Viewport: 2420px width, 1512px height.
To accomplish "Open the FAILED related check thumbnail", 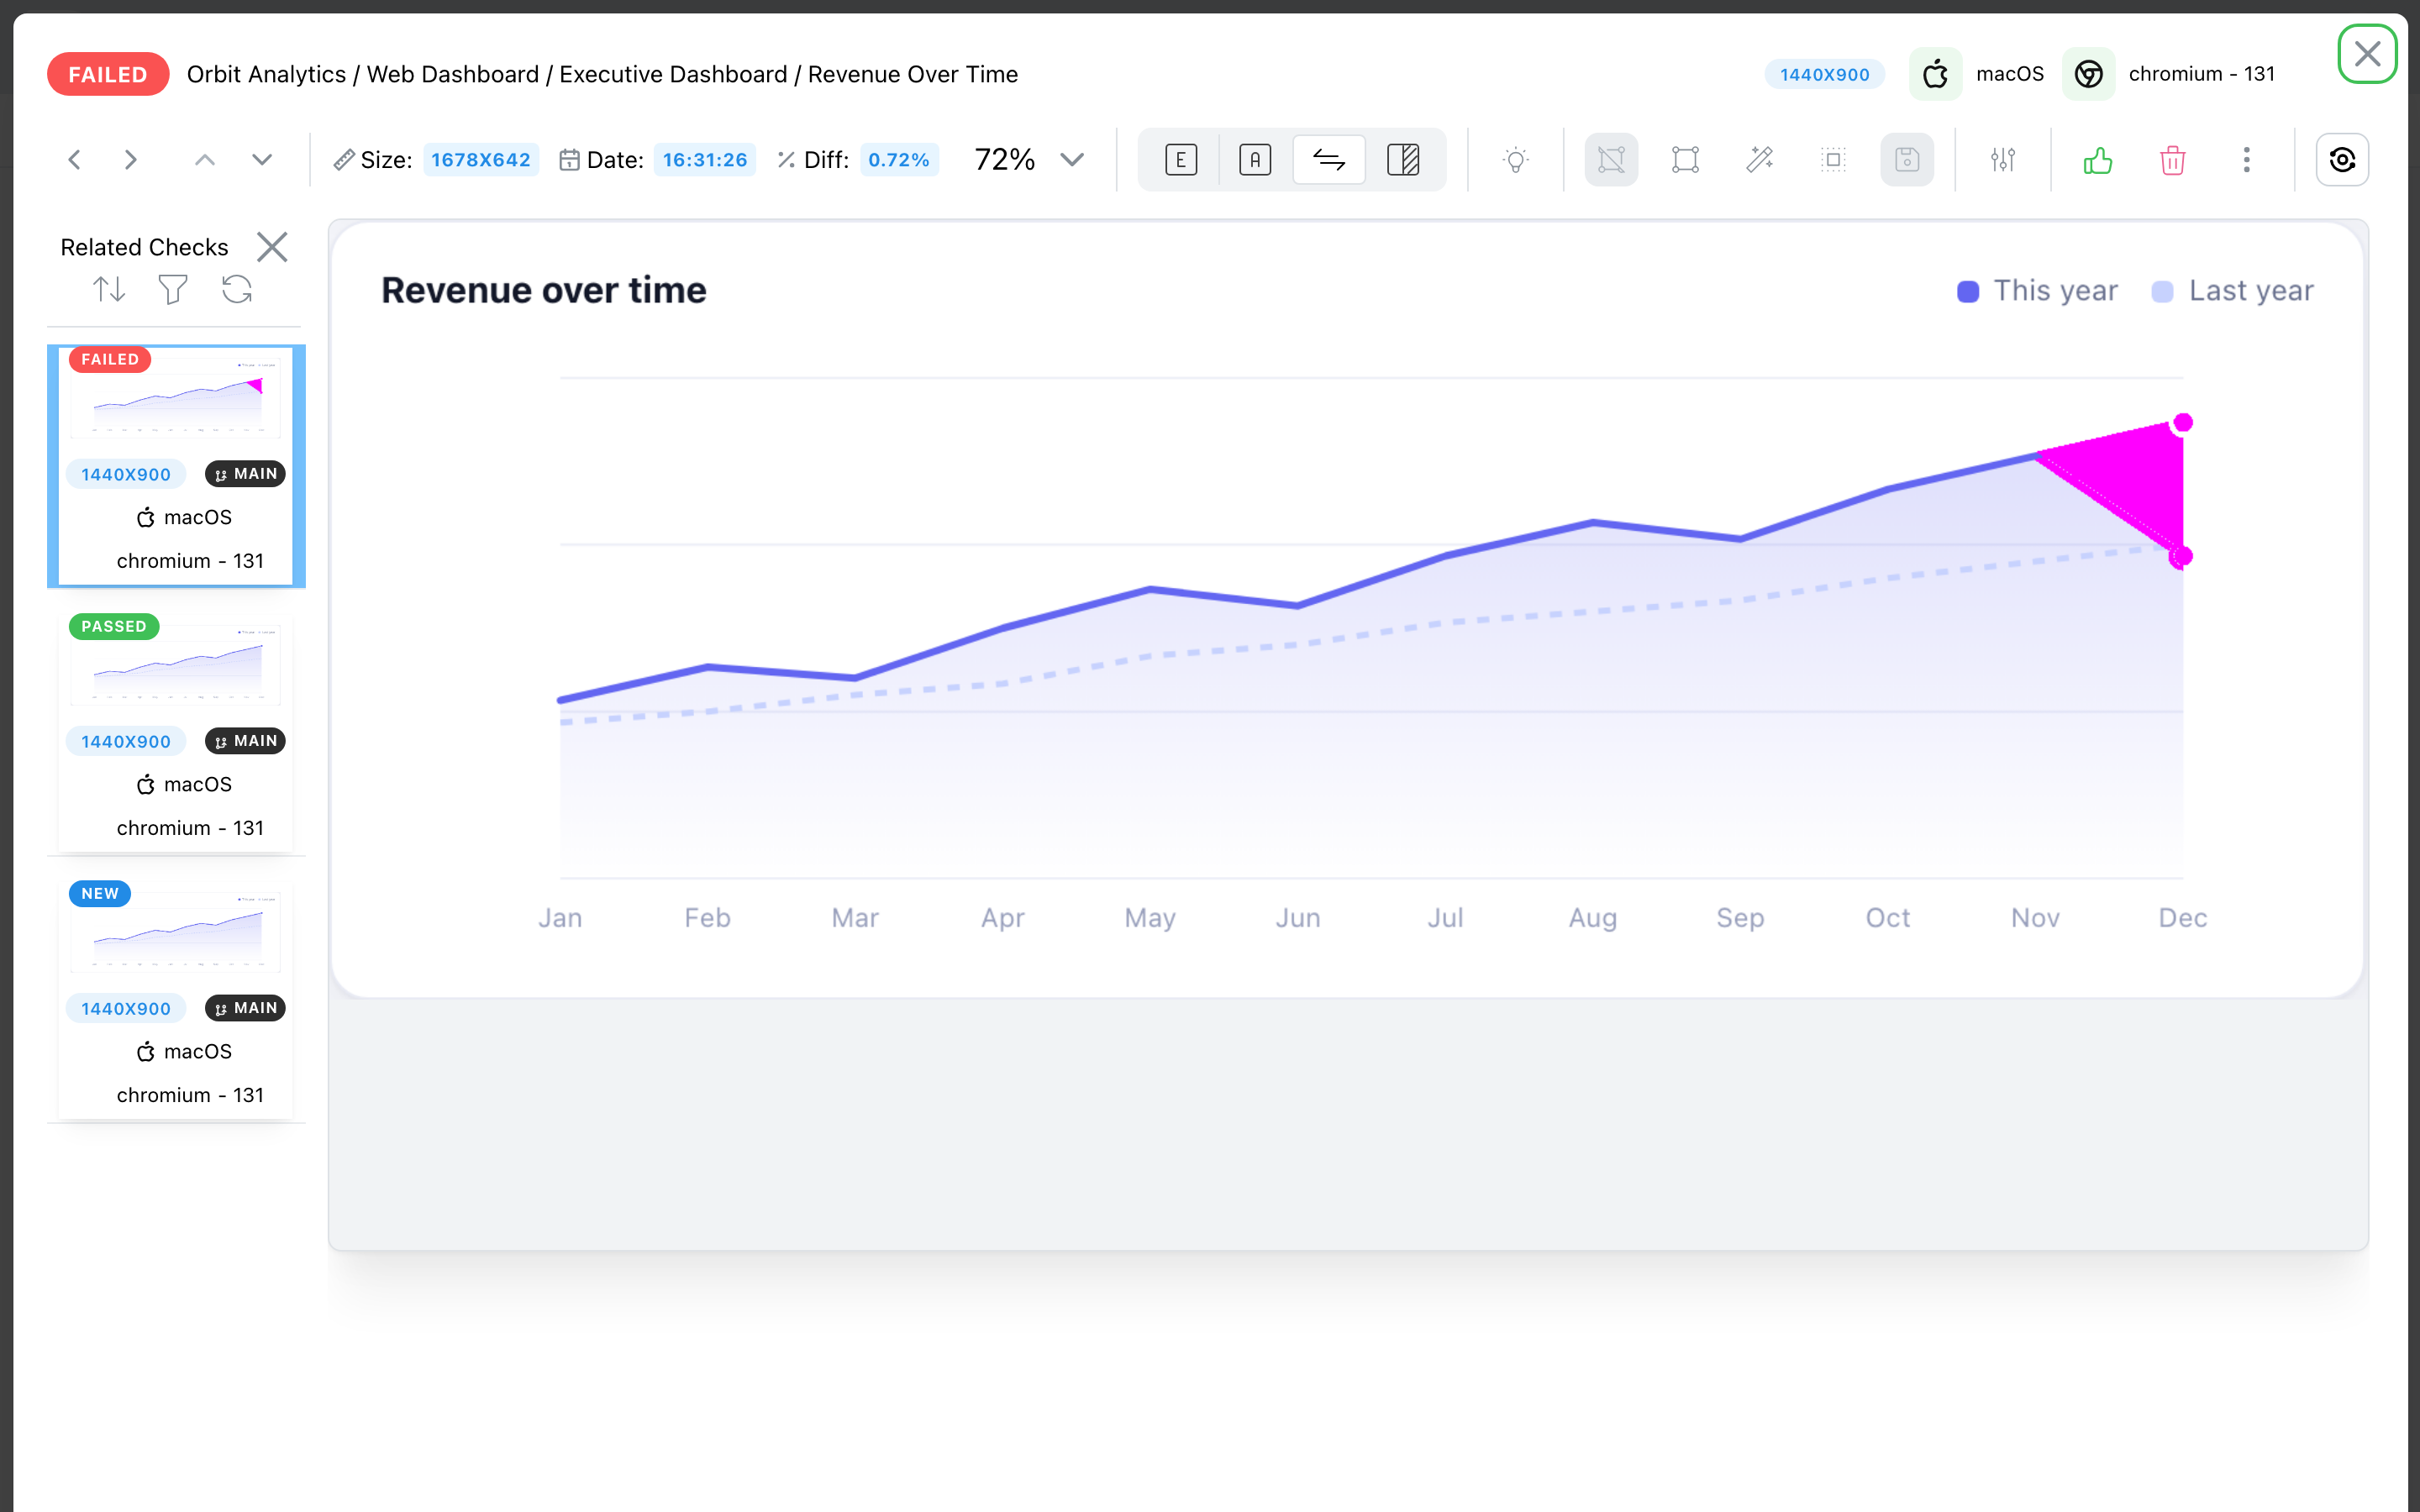I will point(176,397).
